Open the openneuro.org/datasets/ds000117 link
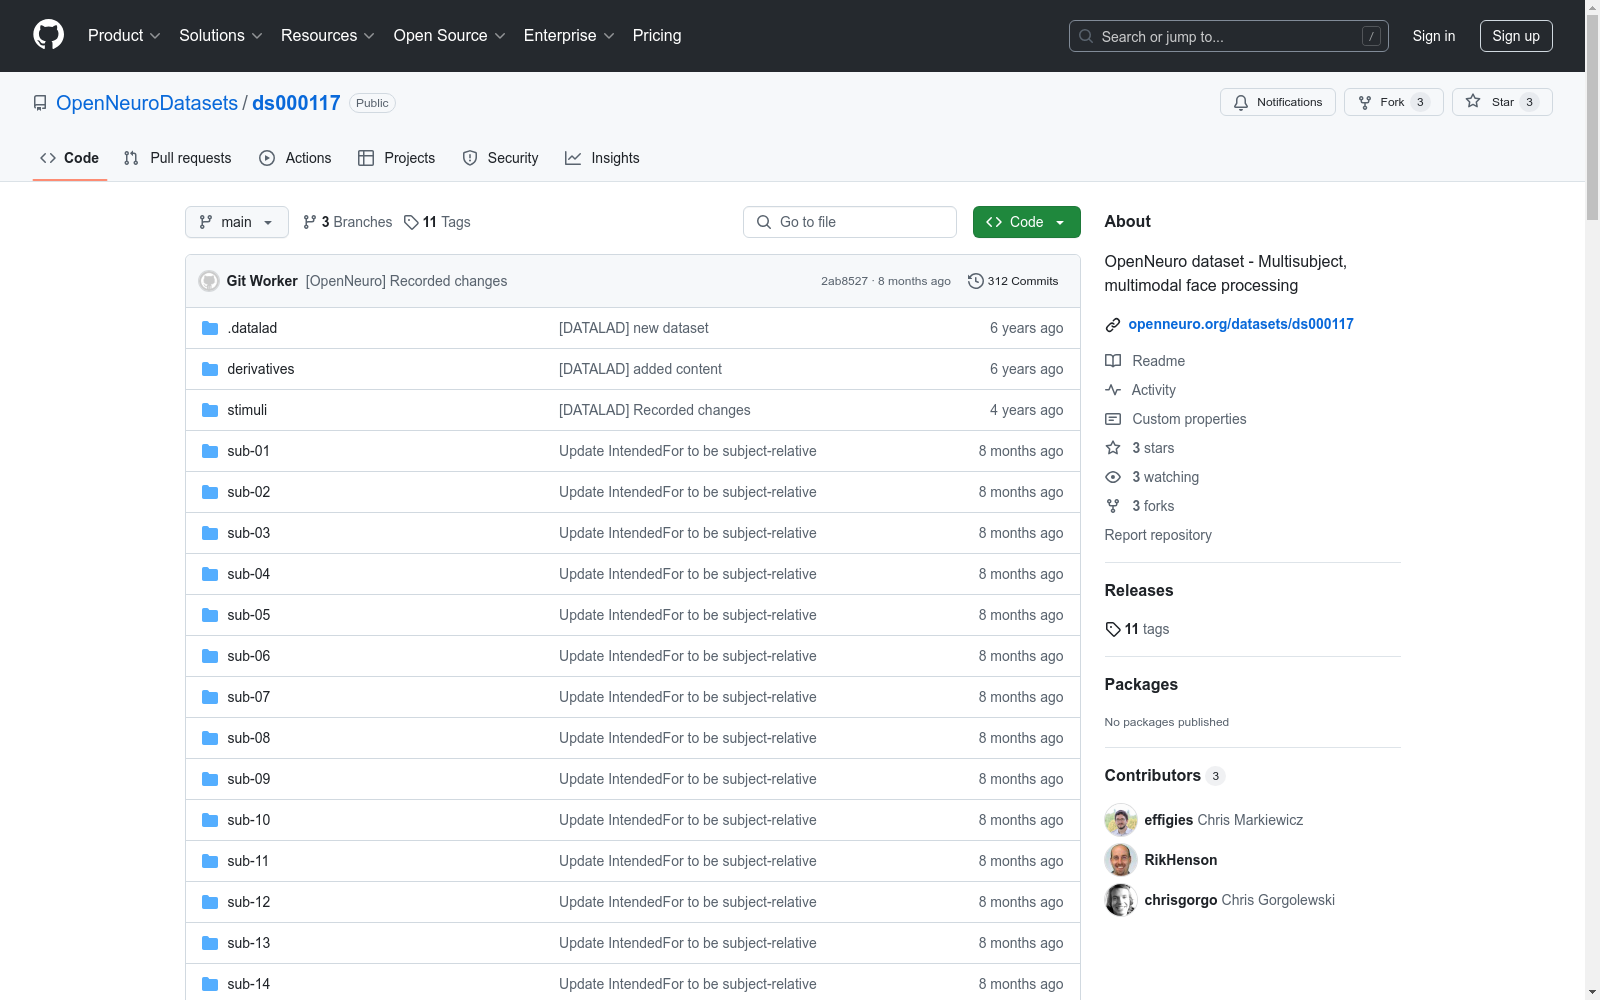The image size is (1600, 1000). (x=1241, y=324)
